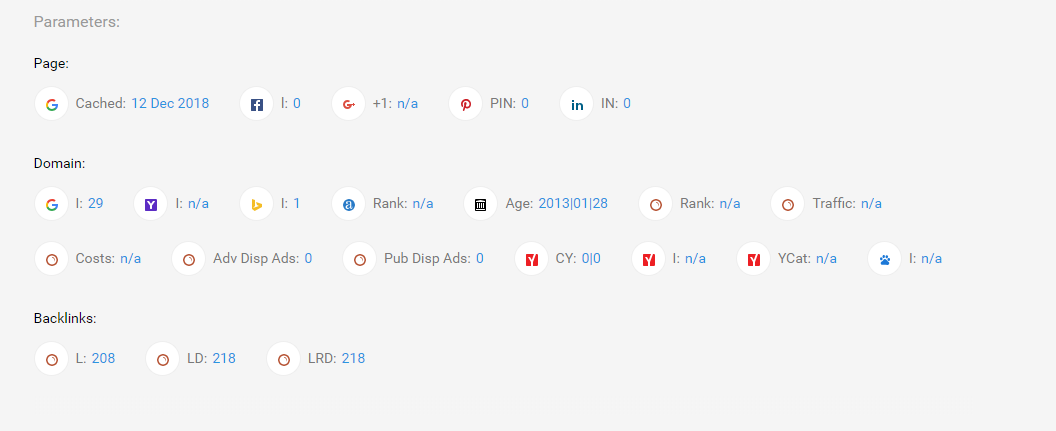Click the Google icon beside Cached
The width and height of the screenshot is (1056, 431).
[51, 104]
